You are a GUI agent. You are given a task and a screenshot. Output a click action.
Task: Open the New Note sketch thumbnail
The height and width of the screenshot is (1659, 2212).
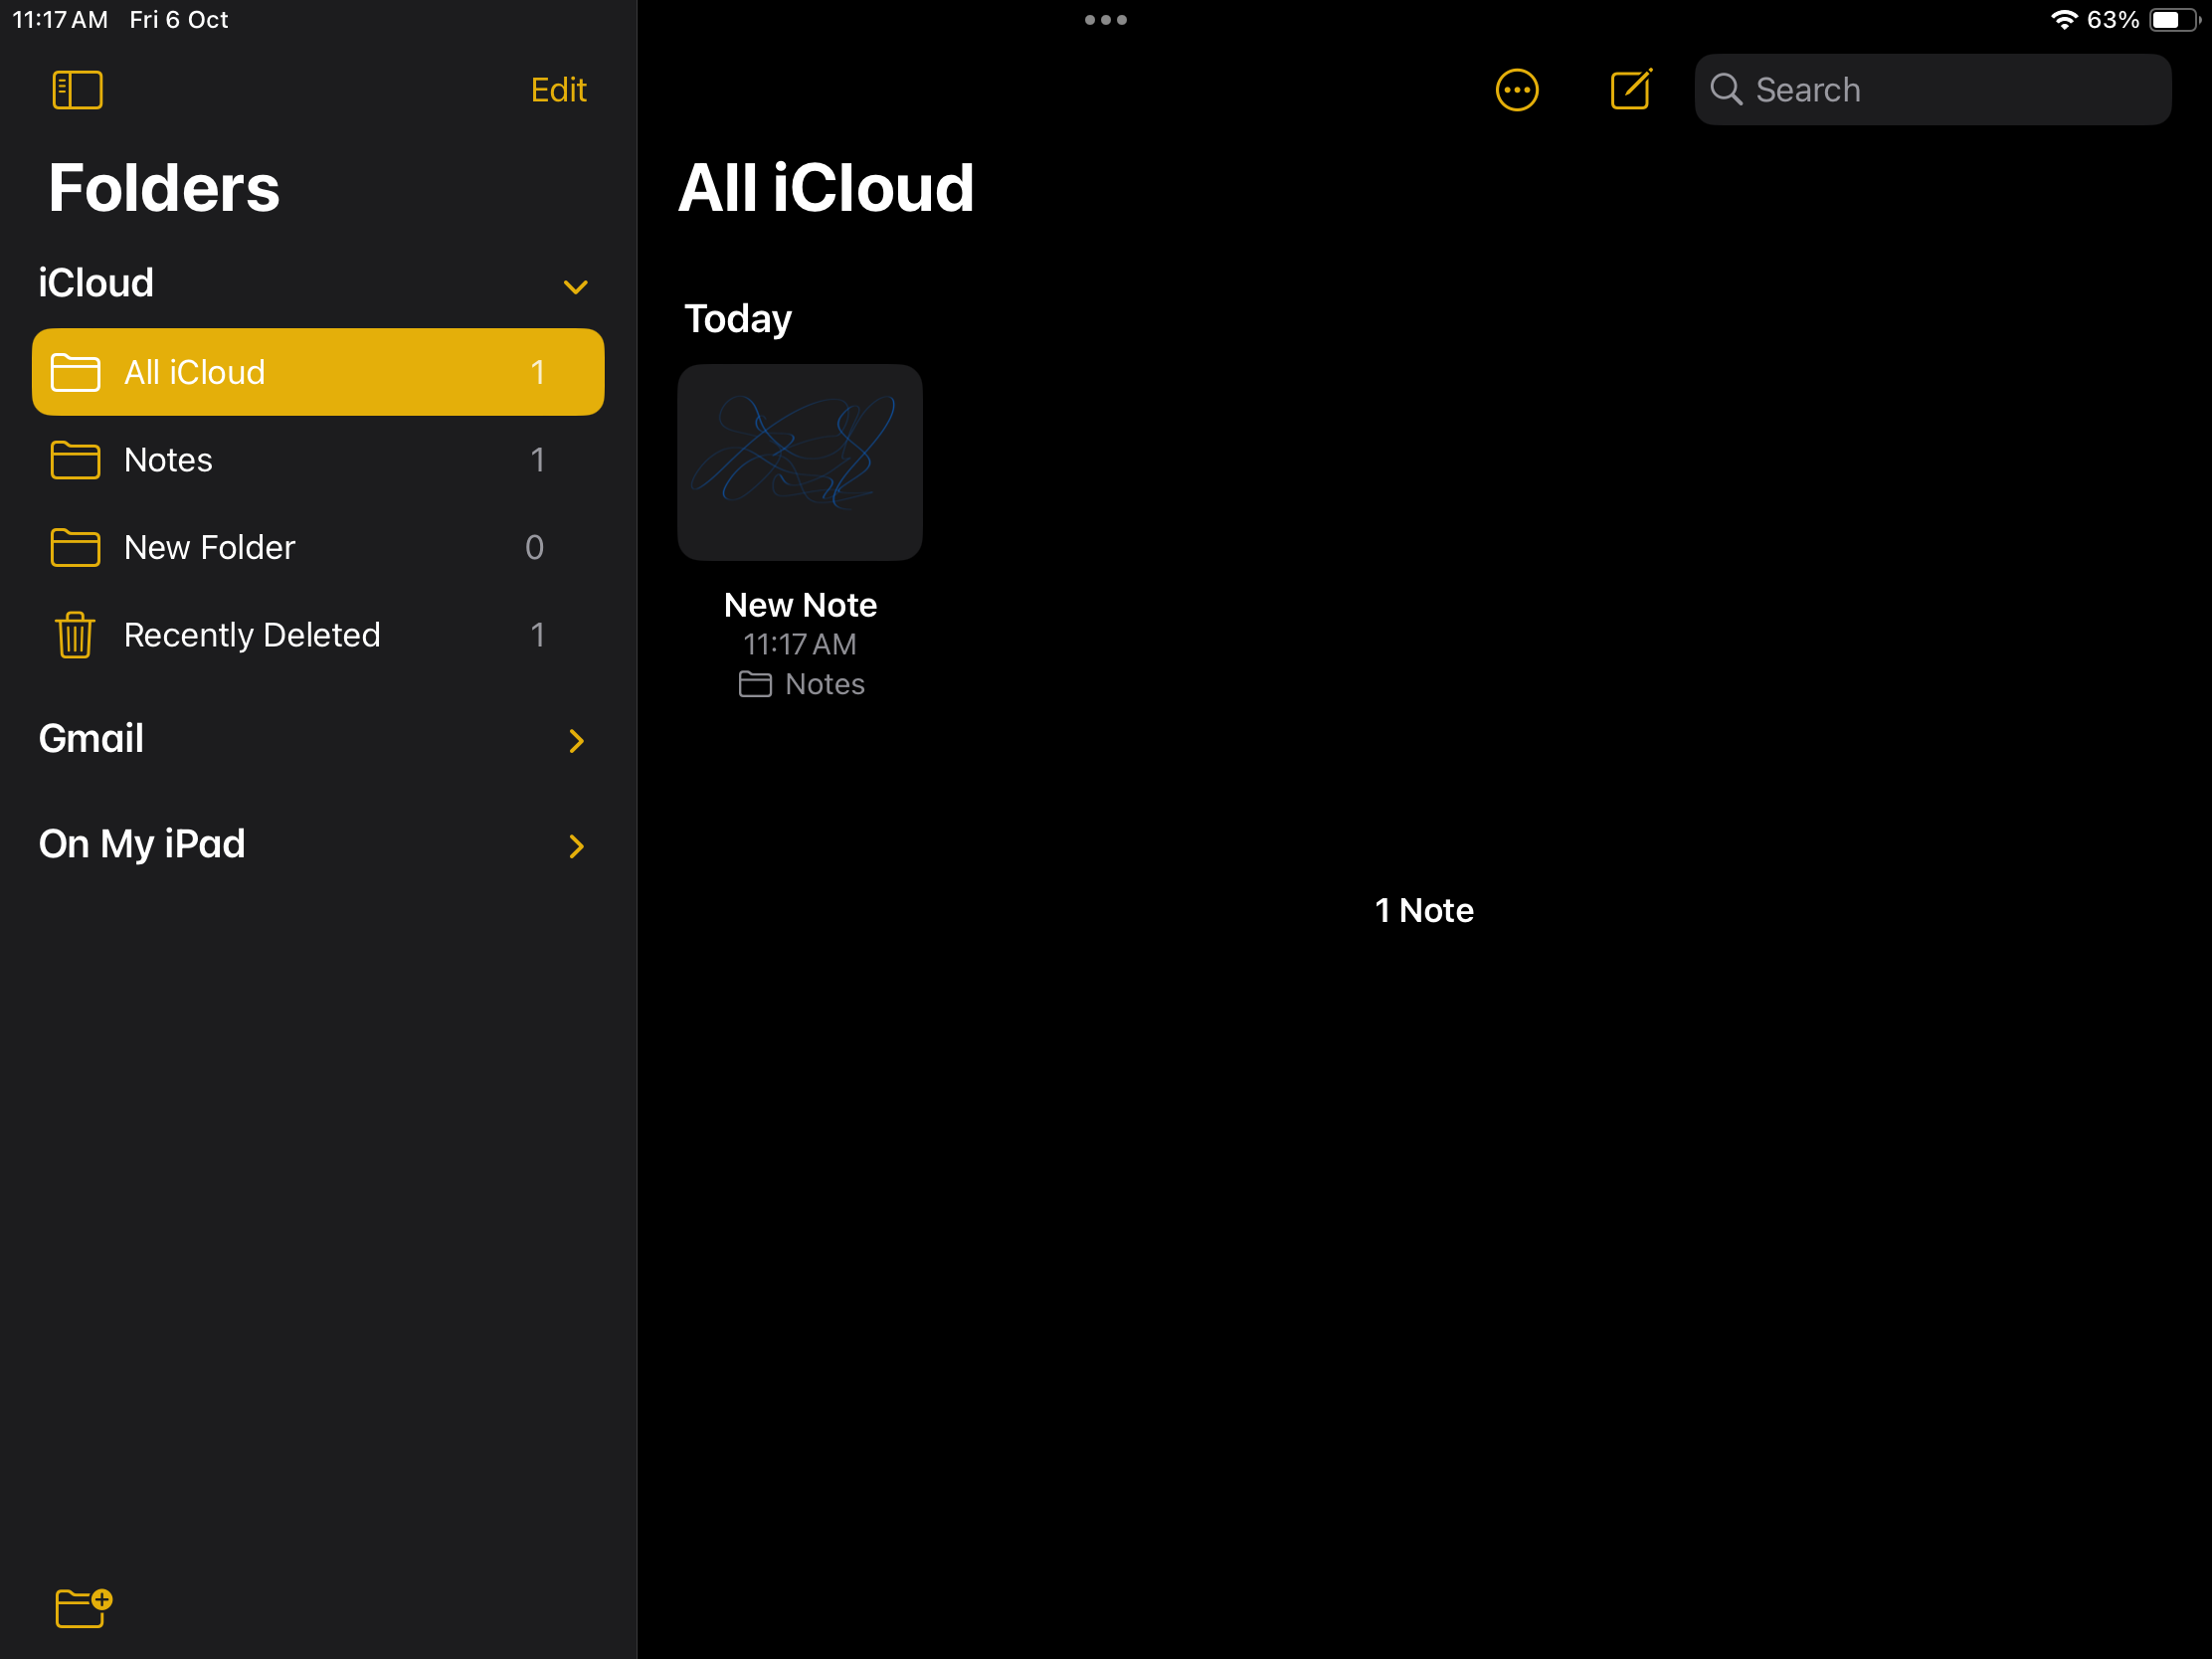pos(800,462)
